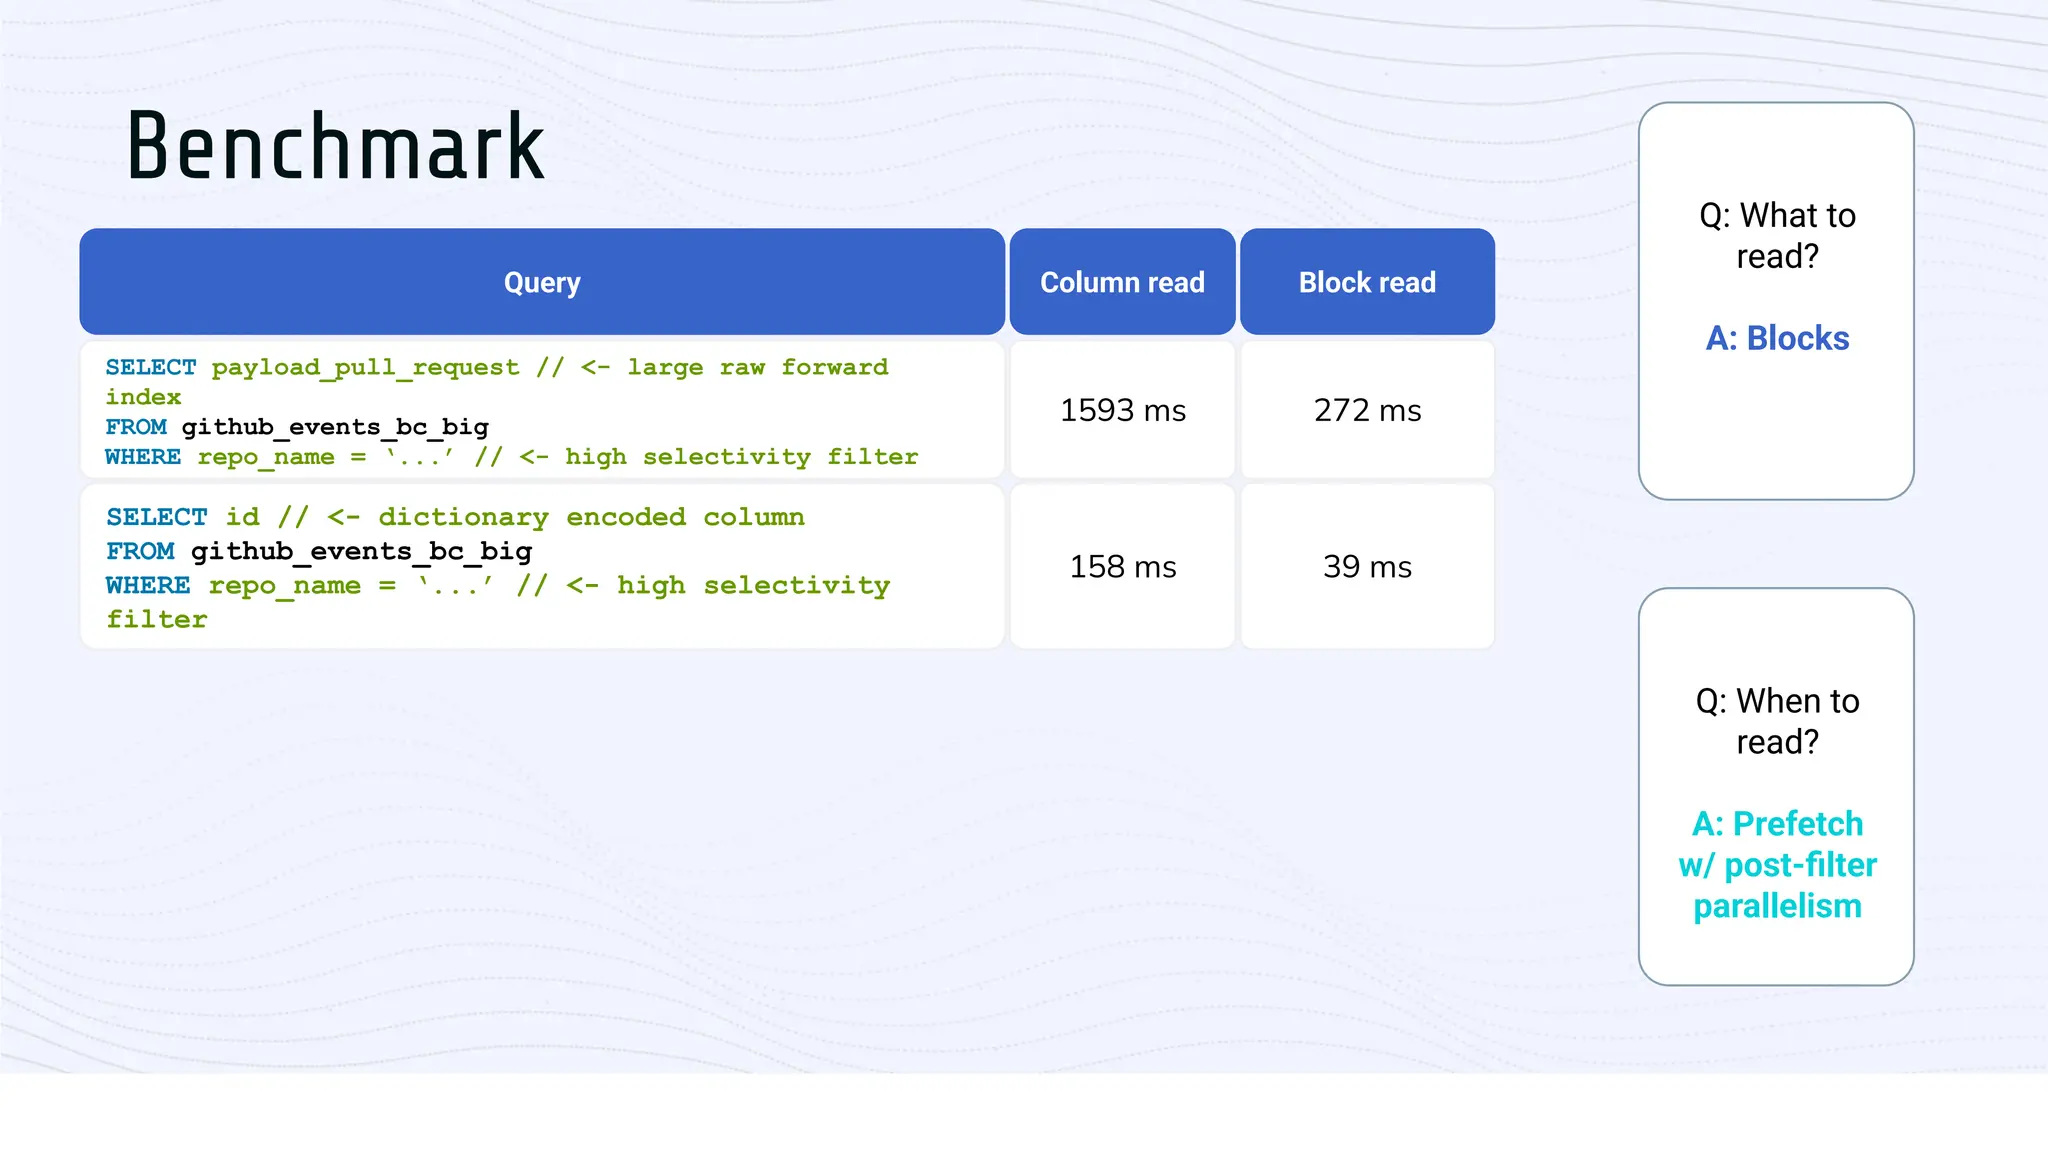Click the 1593 ms cell
Viewport: 2048px width, 1152px height.
click(1122, 410)
